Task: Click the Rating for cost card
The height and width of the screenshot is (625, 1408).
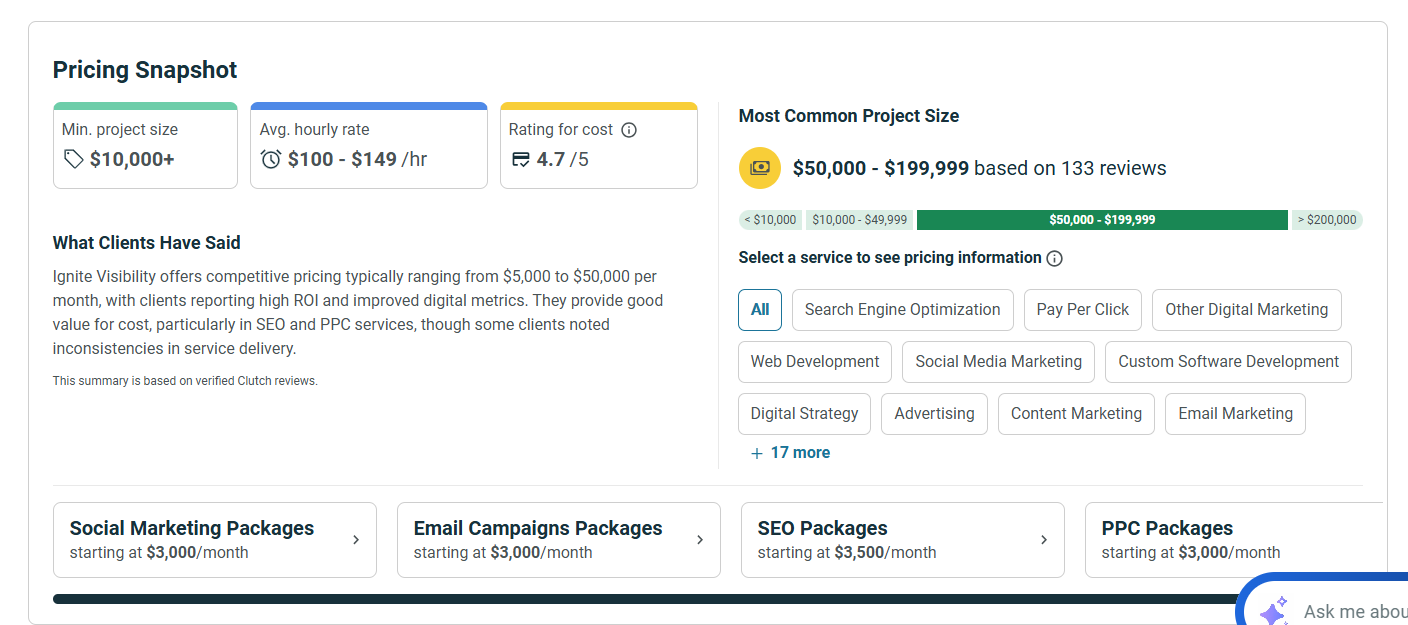Action: coord(599,145)
